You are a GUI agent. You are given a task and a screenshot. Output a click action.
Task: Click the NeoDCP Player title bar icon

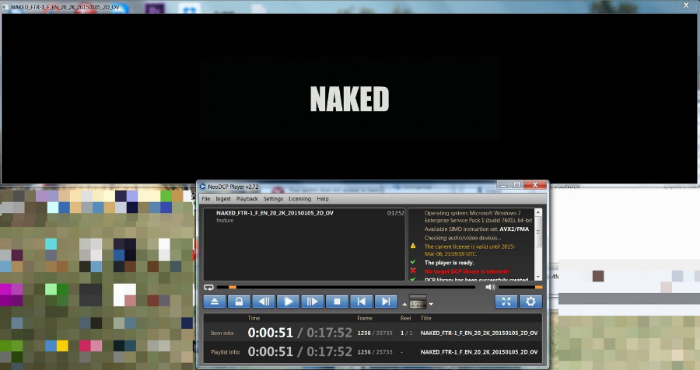coord(203,187)
